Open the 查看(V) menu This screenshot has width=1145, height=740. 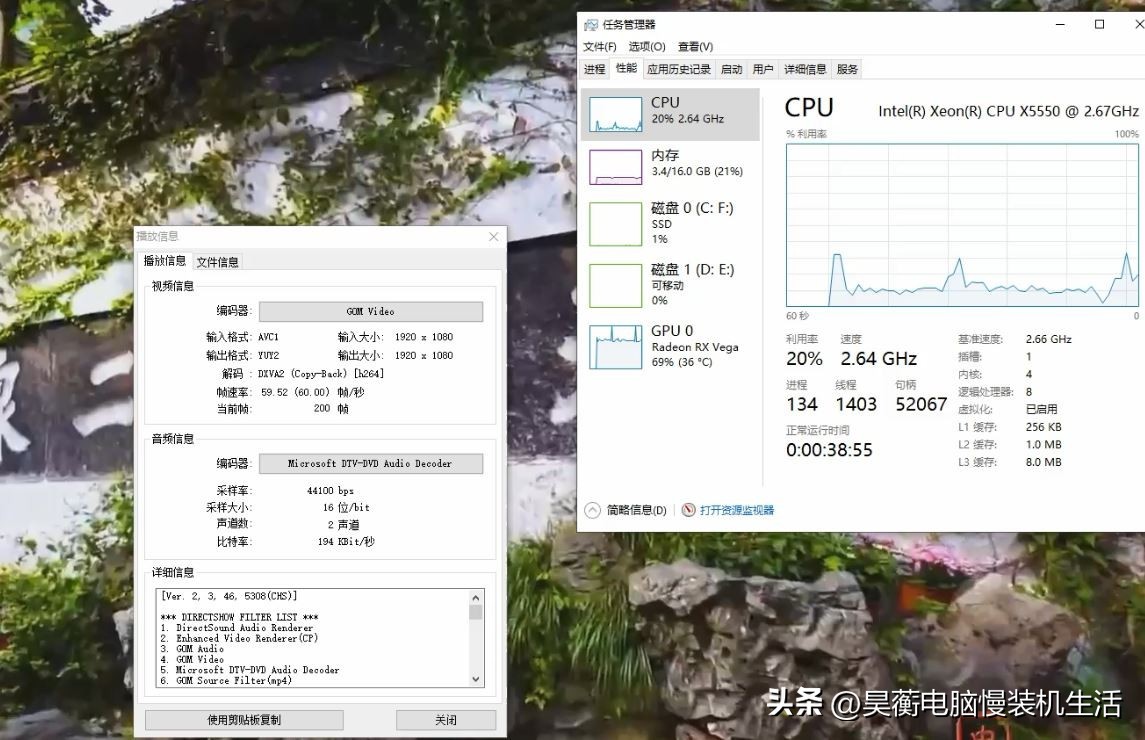pos(695,46)
